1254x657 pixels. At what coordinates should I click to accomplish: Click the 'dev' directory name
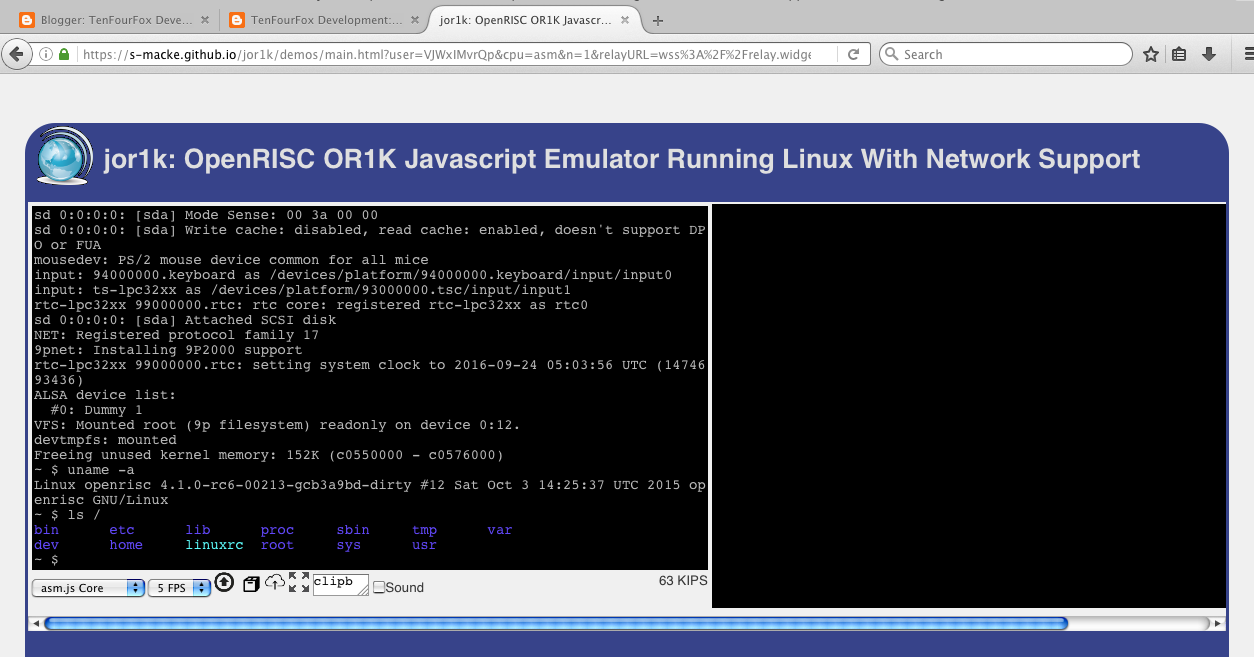click(x=46, y=545)
